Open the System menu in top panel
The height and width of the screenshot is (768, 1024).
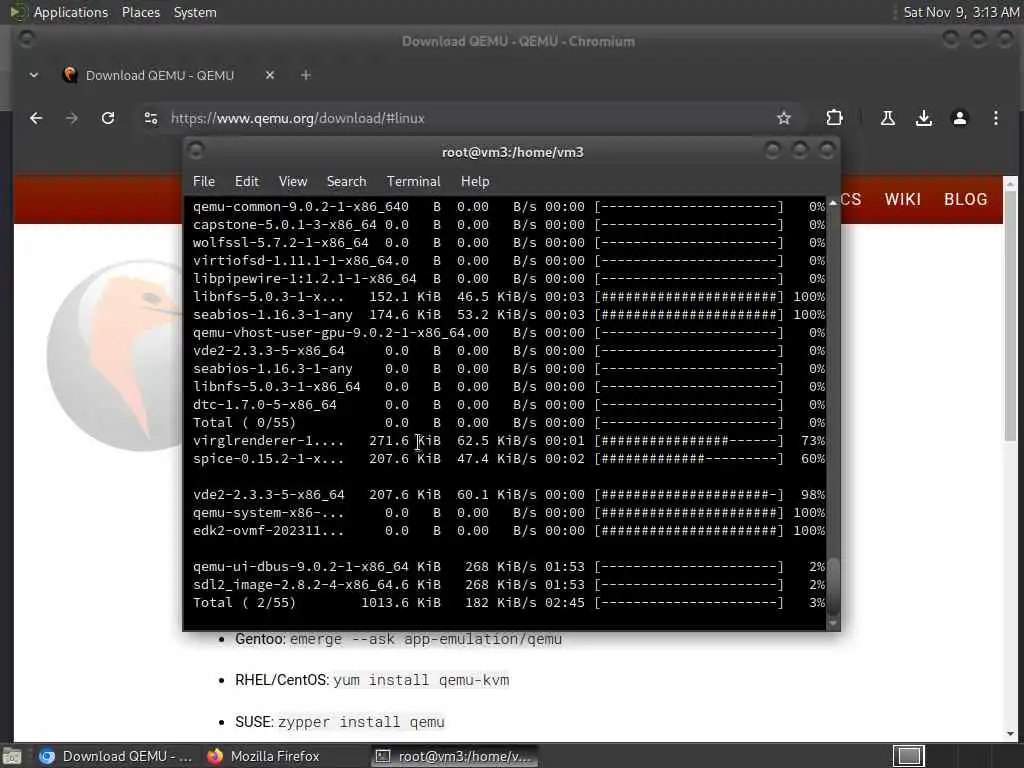coord(195,12)
